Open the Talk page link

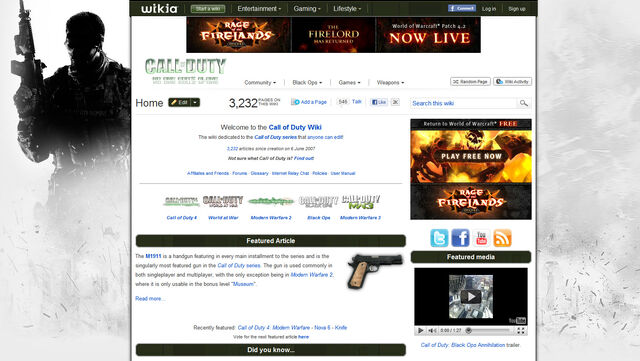tap(357, 102)
